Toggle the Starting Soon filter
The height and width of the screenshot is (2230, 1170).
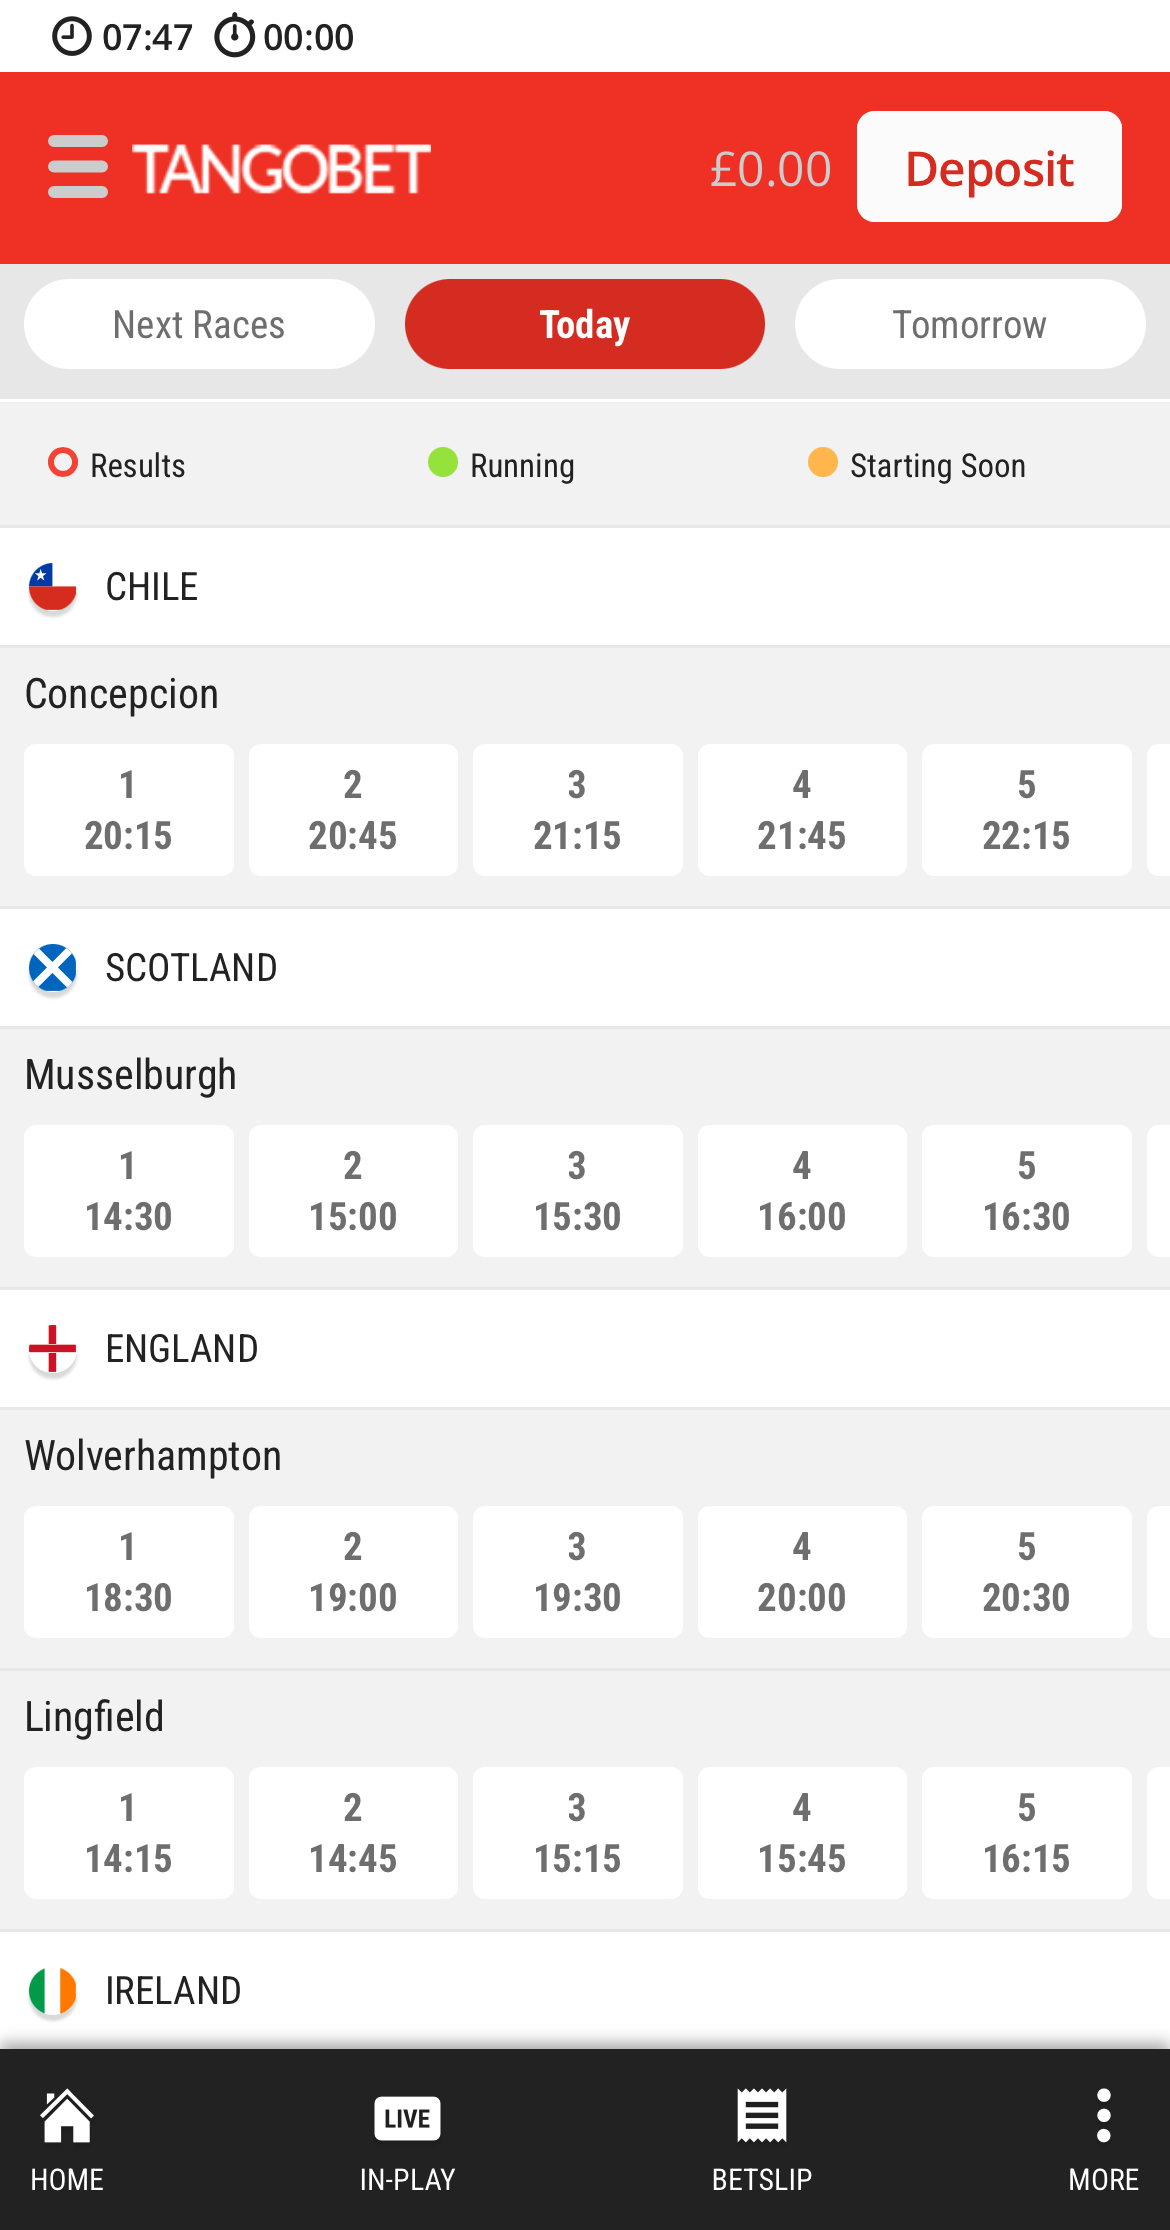coord(917,465)
